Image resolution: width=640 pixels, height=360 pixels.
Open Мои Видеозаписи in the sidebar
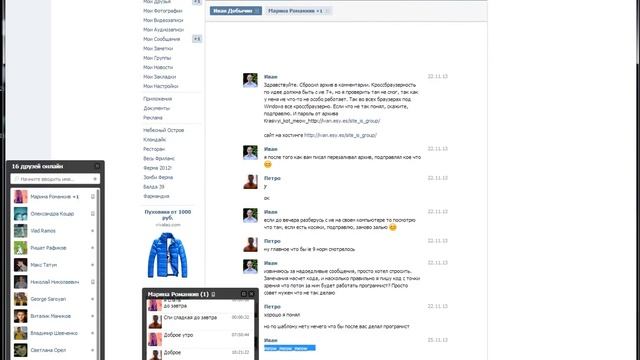(163, 20)
